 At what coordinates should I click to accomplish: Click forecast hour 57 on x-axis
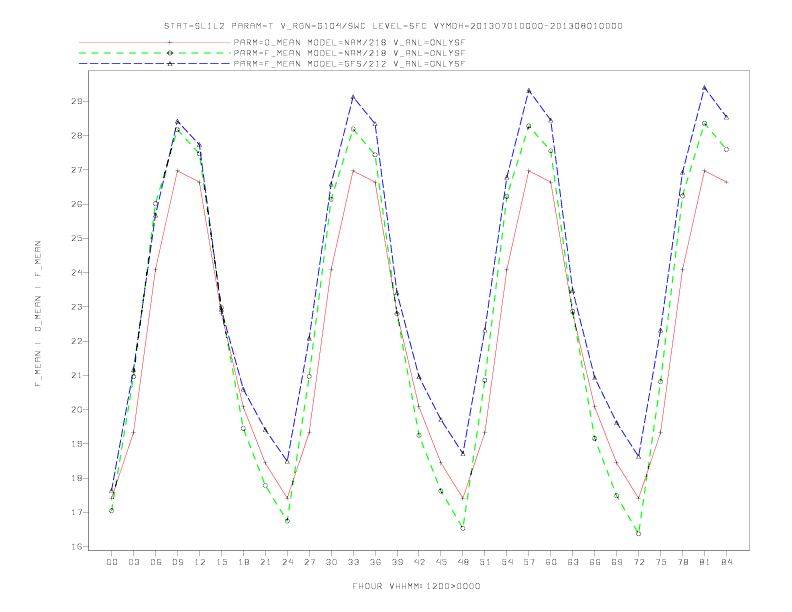529,562
